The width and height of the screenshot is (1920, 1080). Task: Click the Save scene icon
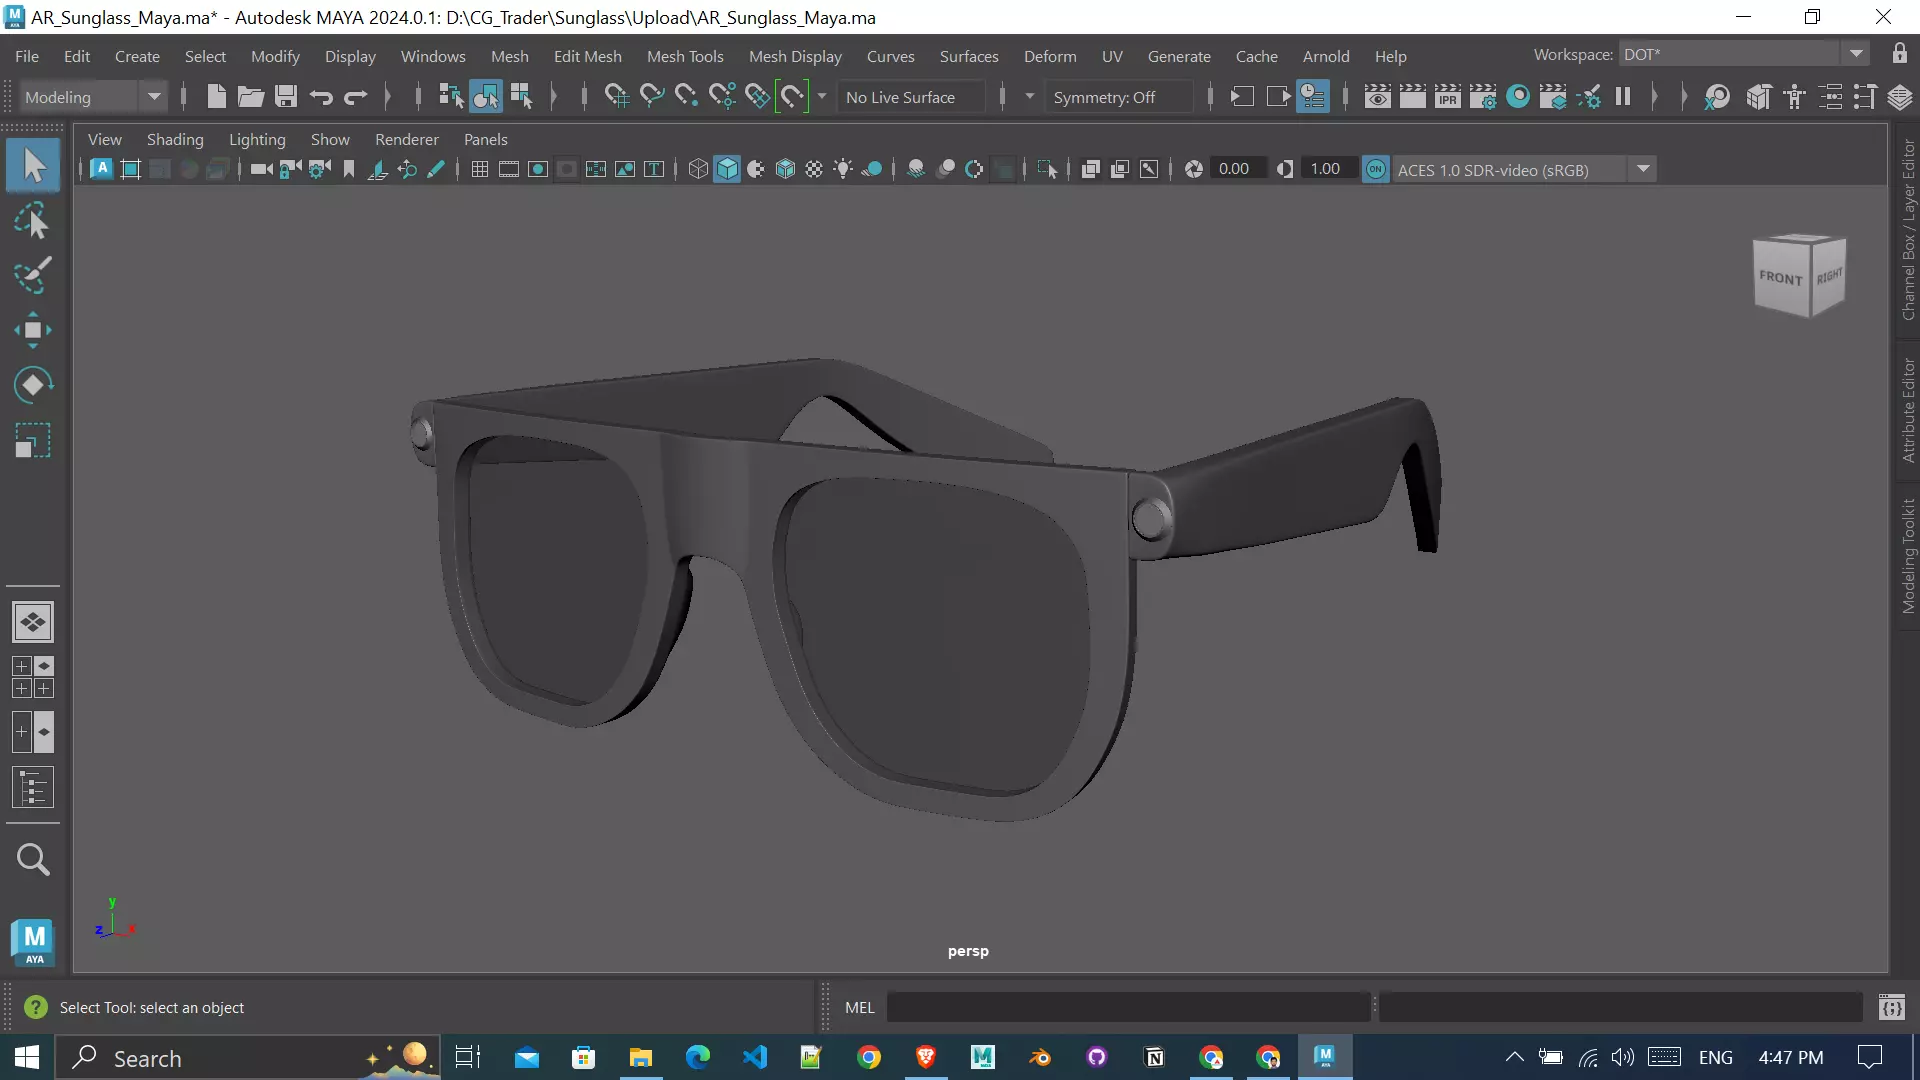tap(286, 97)
